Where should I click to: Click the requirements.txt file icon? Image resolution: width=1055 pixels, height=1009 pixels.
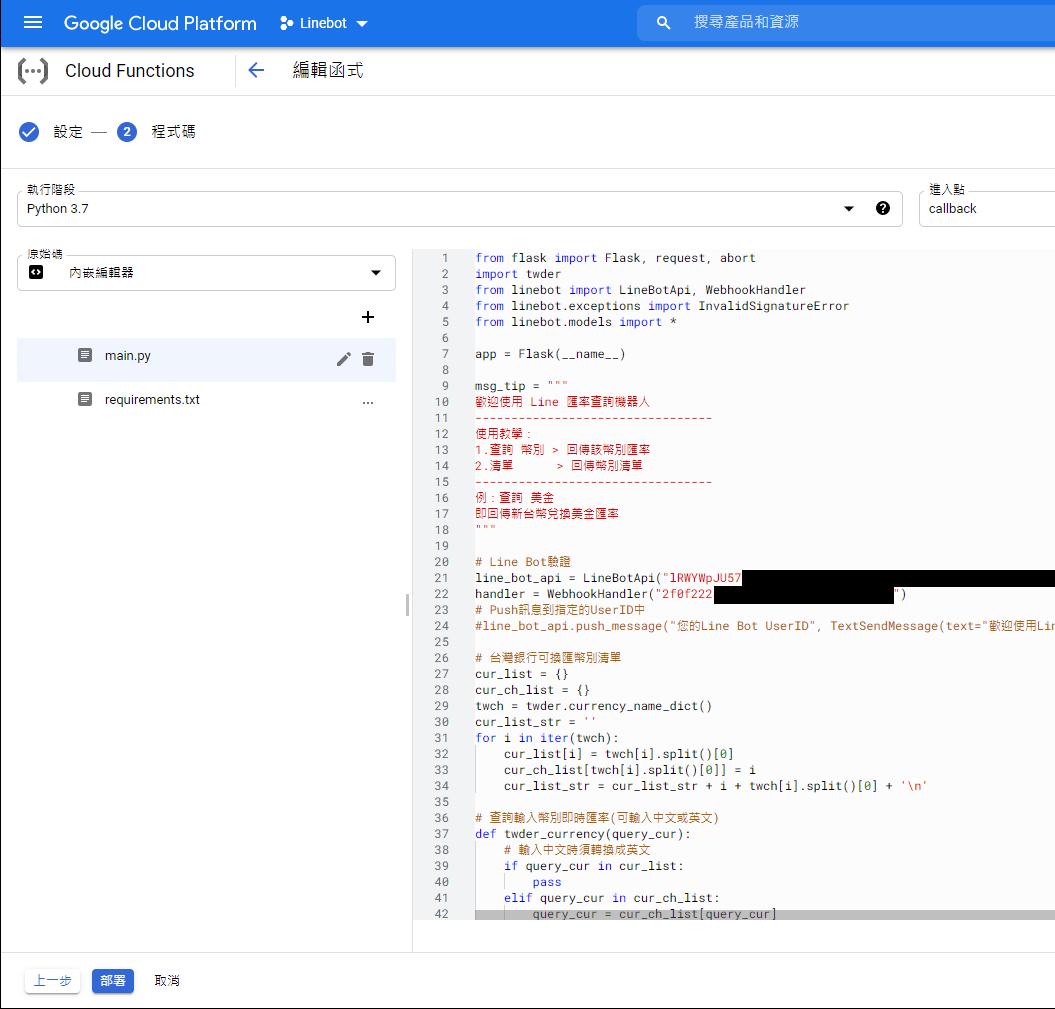click(x=85, y=400)
